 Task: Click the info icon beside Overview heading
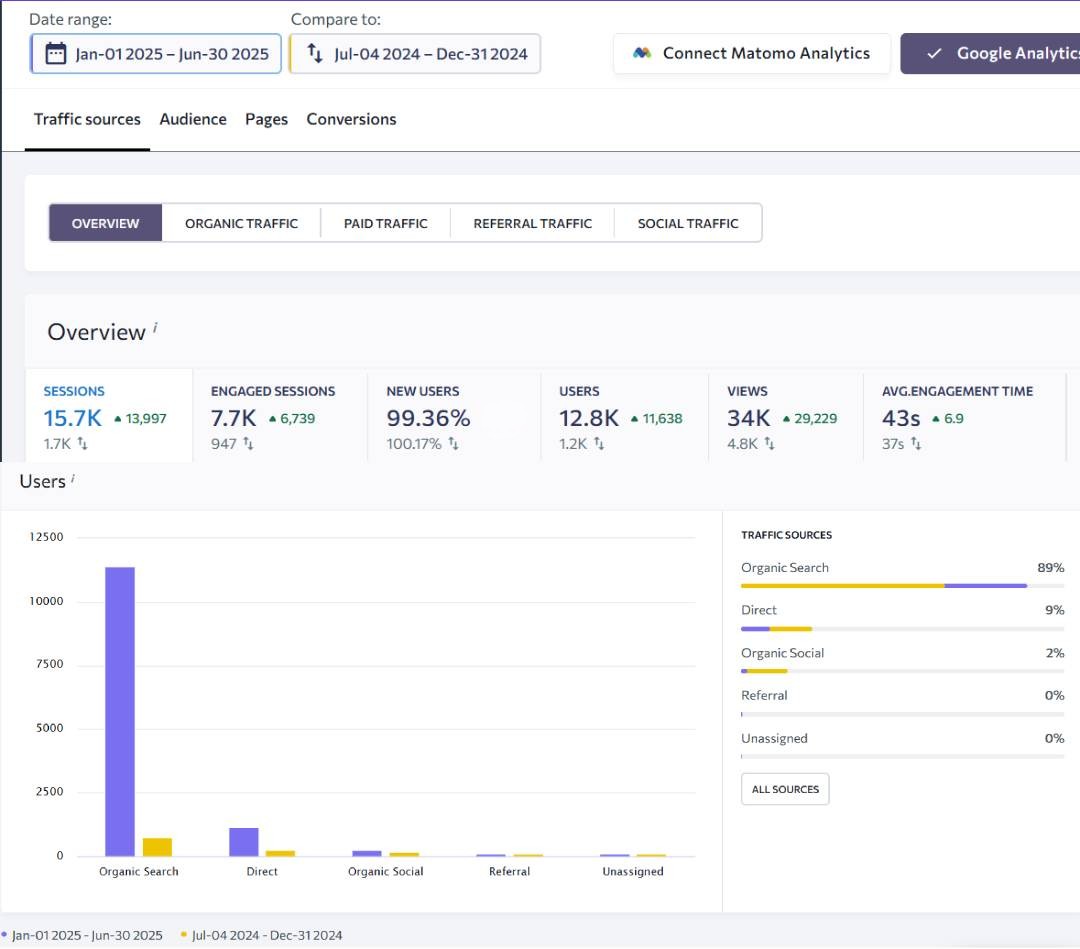156,327
